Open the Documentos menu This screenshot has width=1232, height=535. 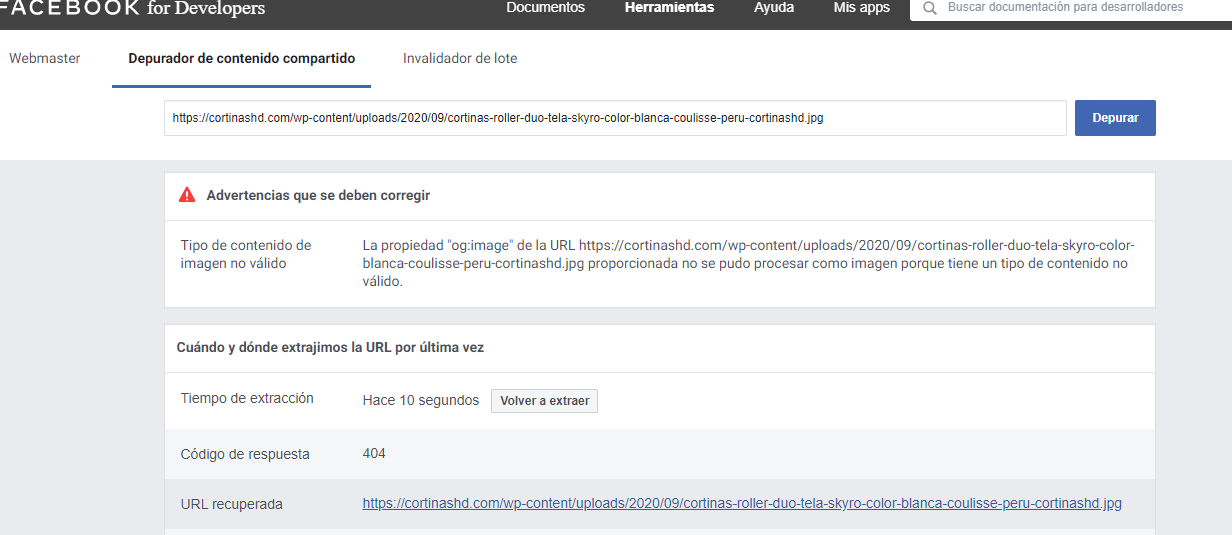click(545, 7)
